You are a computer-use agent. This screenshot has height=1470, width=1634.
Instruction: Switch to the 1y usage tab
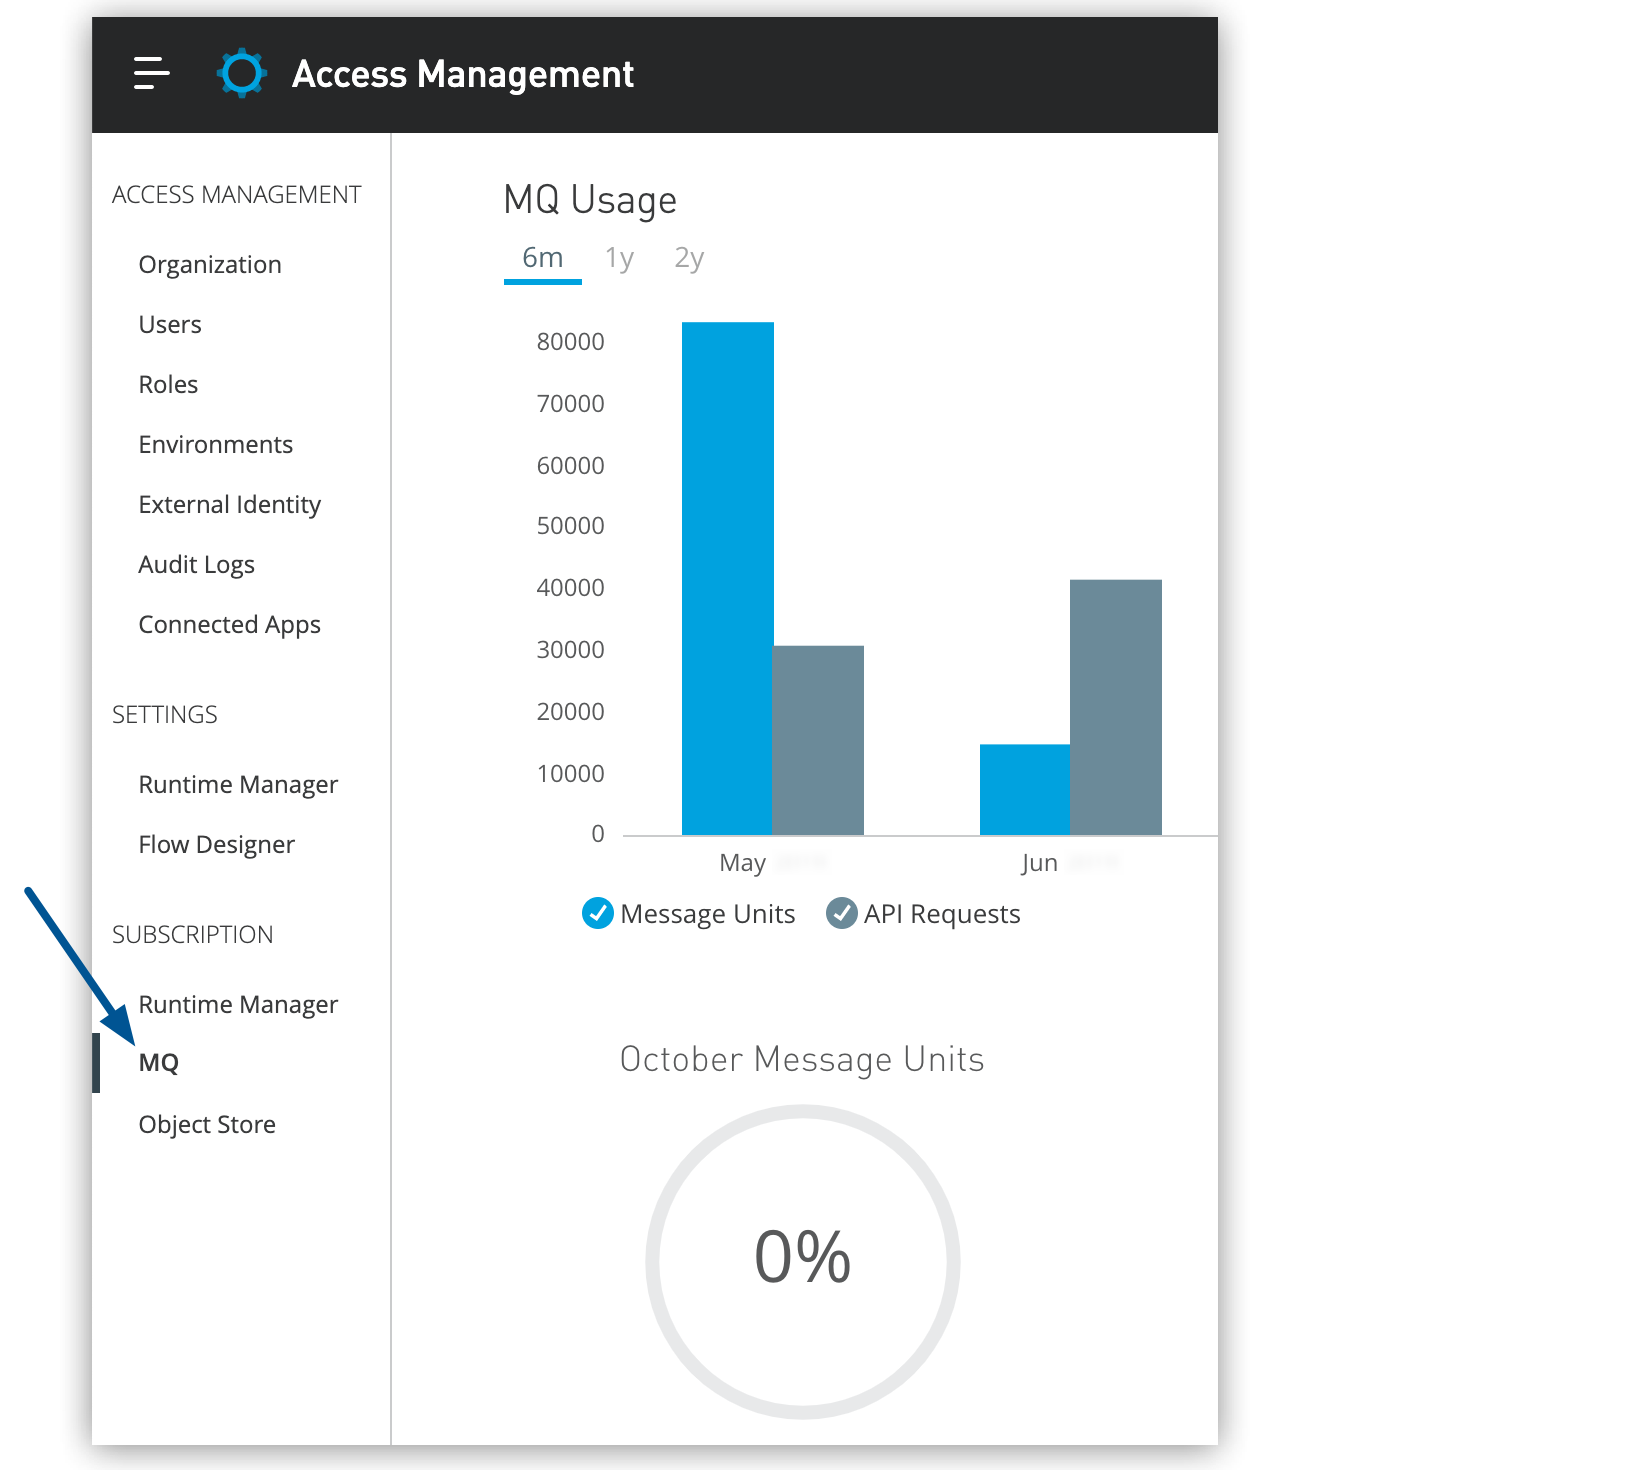tap(620, 257)
